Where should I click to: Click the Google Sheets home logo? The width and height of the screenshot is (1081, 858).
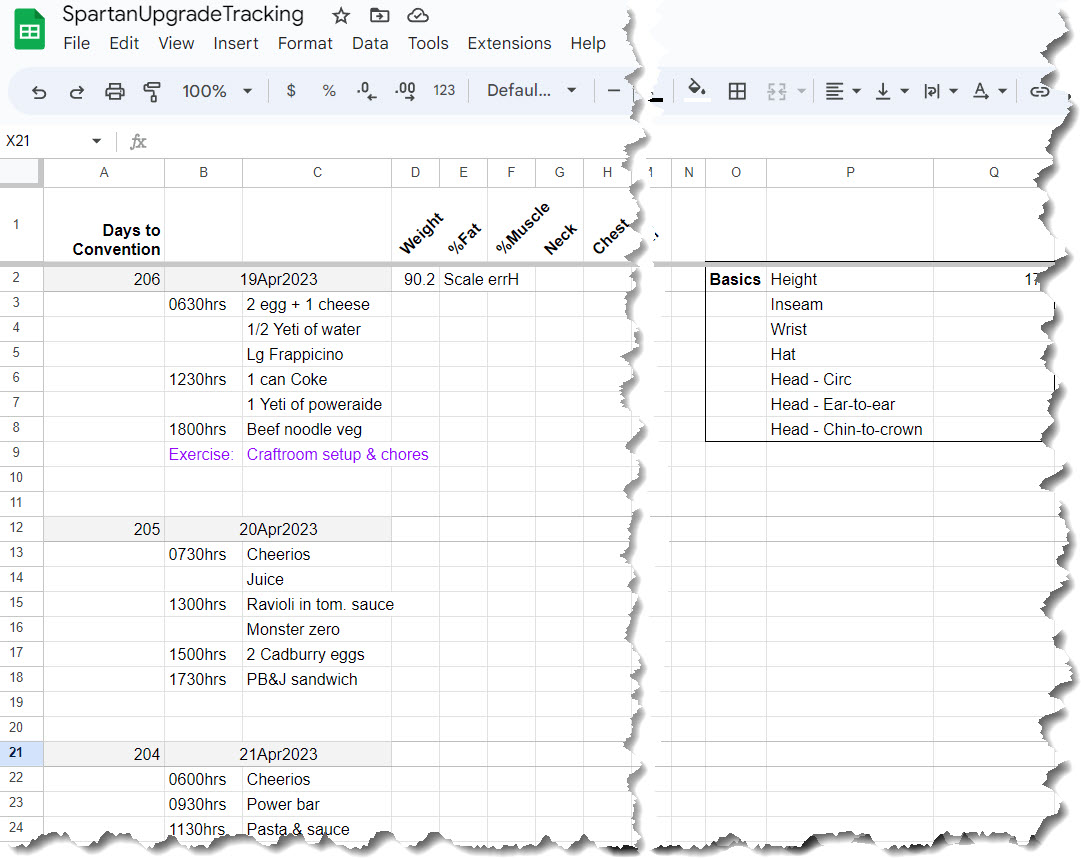click(30, 30)
